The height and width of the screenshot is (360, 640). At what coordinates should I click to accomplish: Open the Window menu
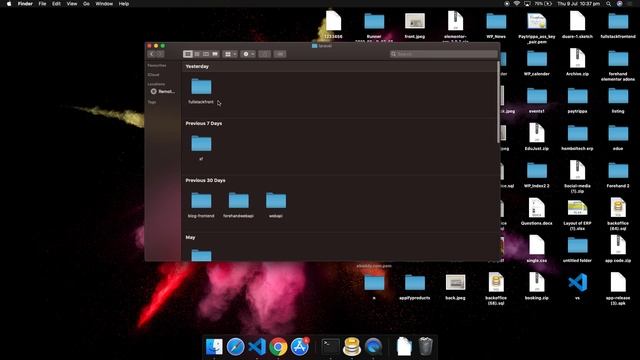tap(104, 4)
